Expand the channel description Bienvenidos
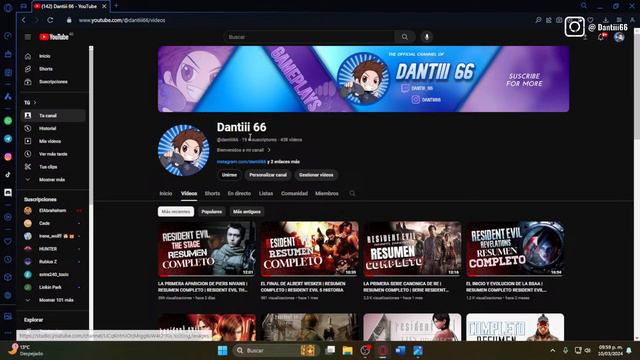Screen dimensions: 640x360 coord(243,150)
